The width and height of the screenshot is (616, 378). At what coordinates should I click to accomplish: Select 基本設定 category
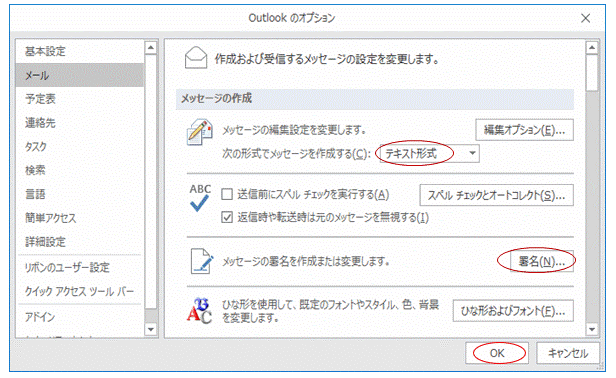80,51
